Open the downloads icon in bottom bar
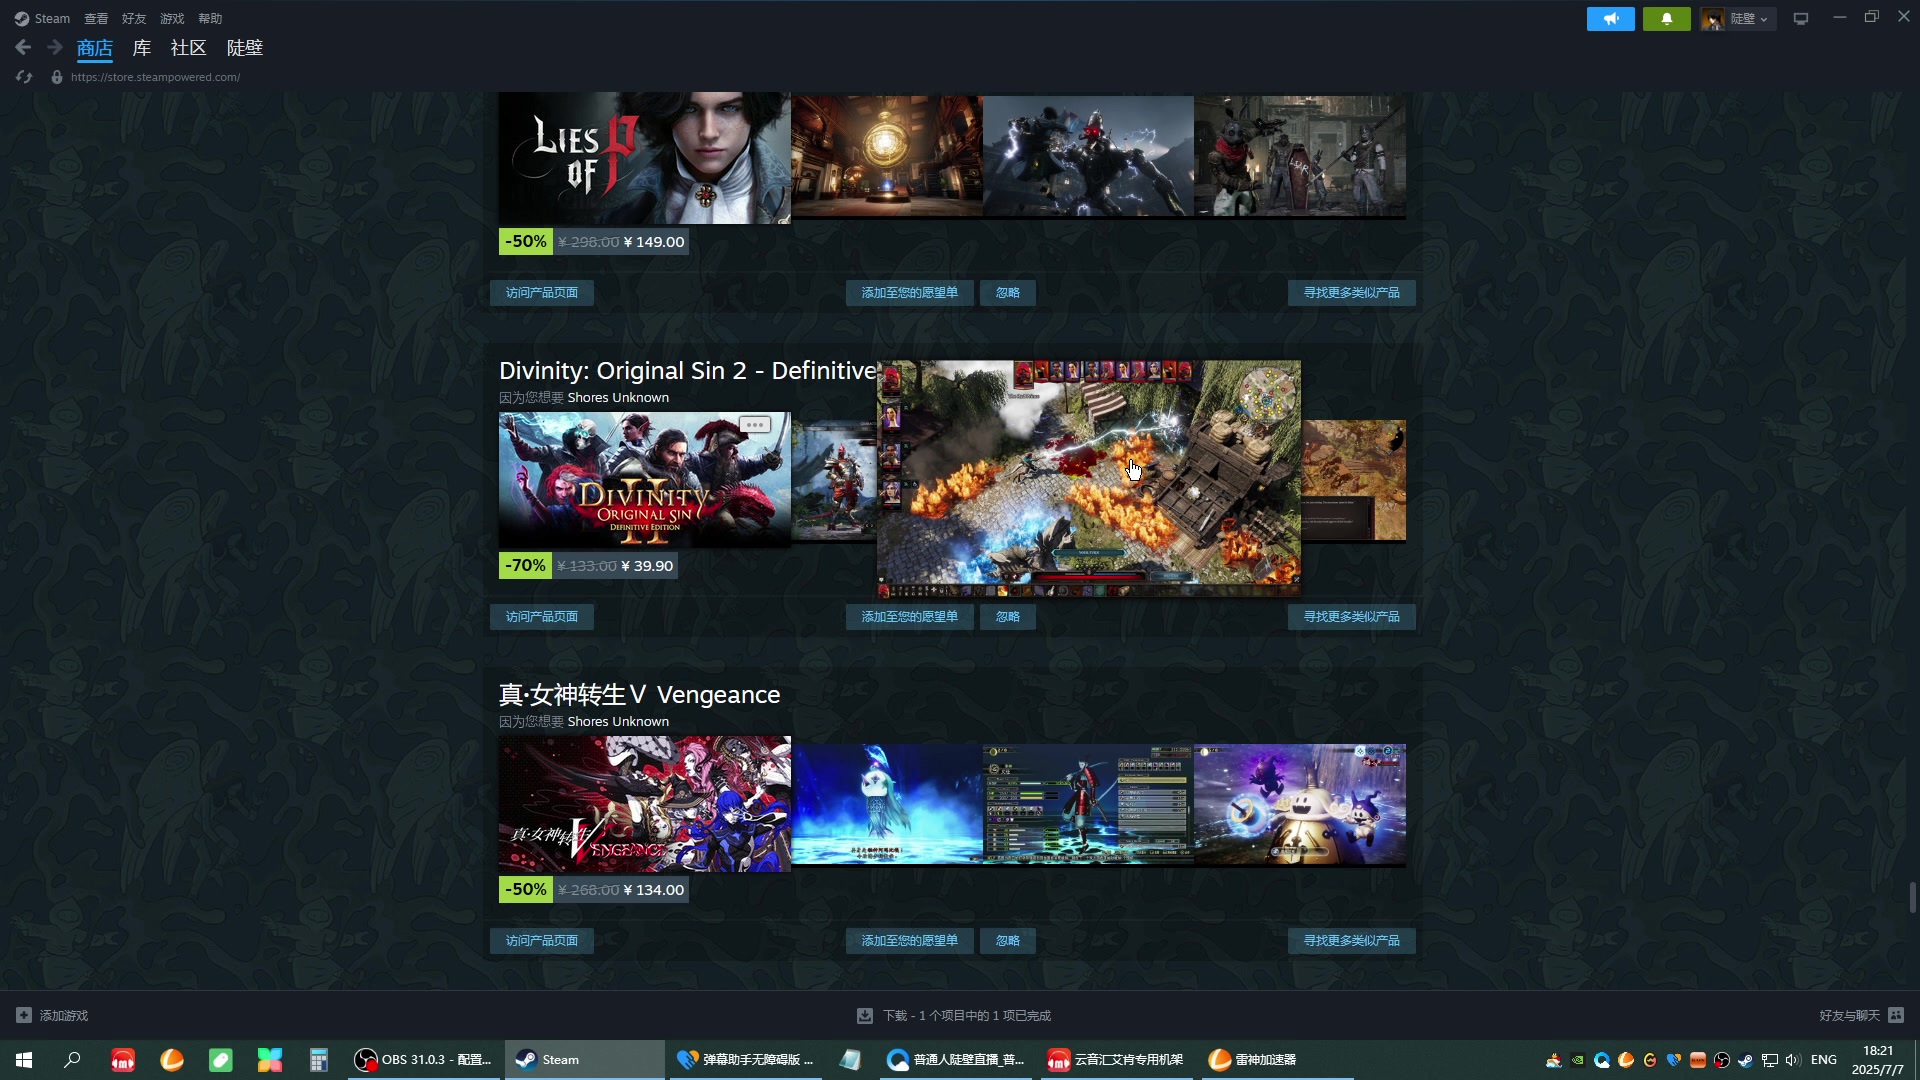Image resolution: width=1920 pixels, height=1080 pixels. [865, 1015]
